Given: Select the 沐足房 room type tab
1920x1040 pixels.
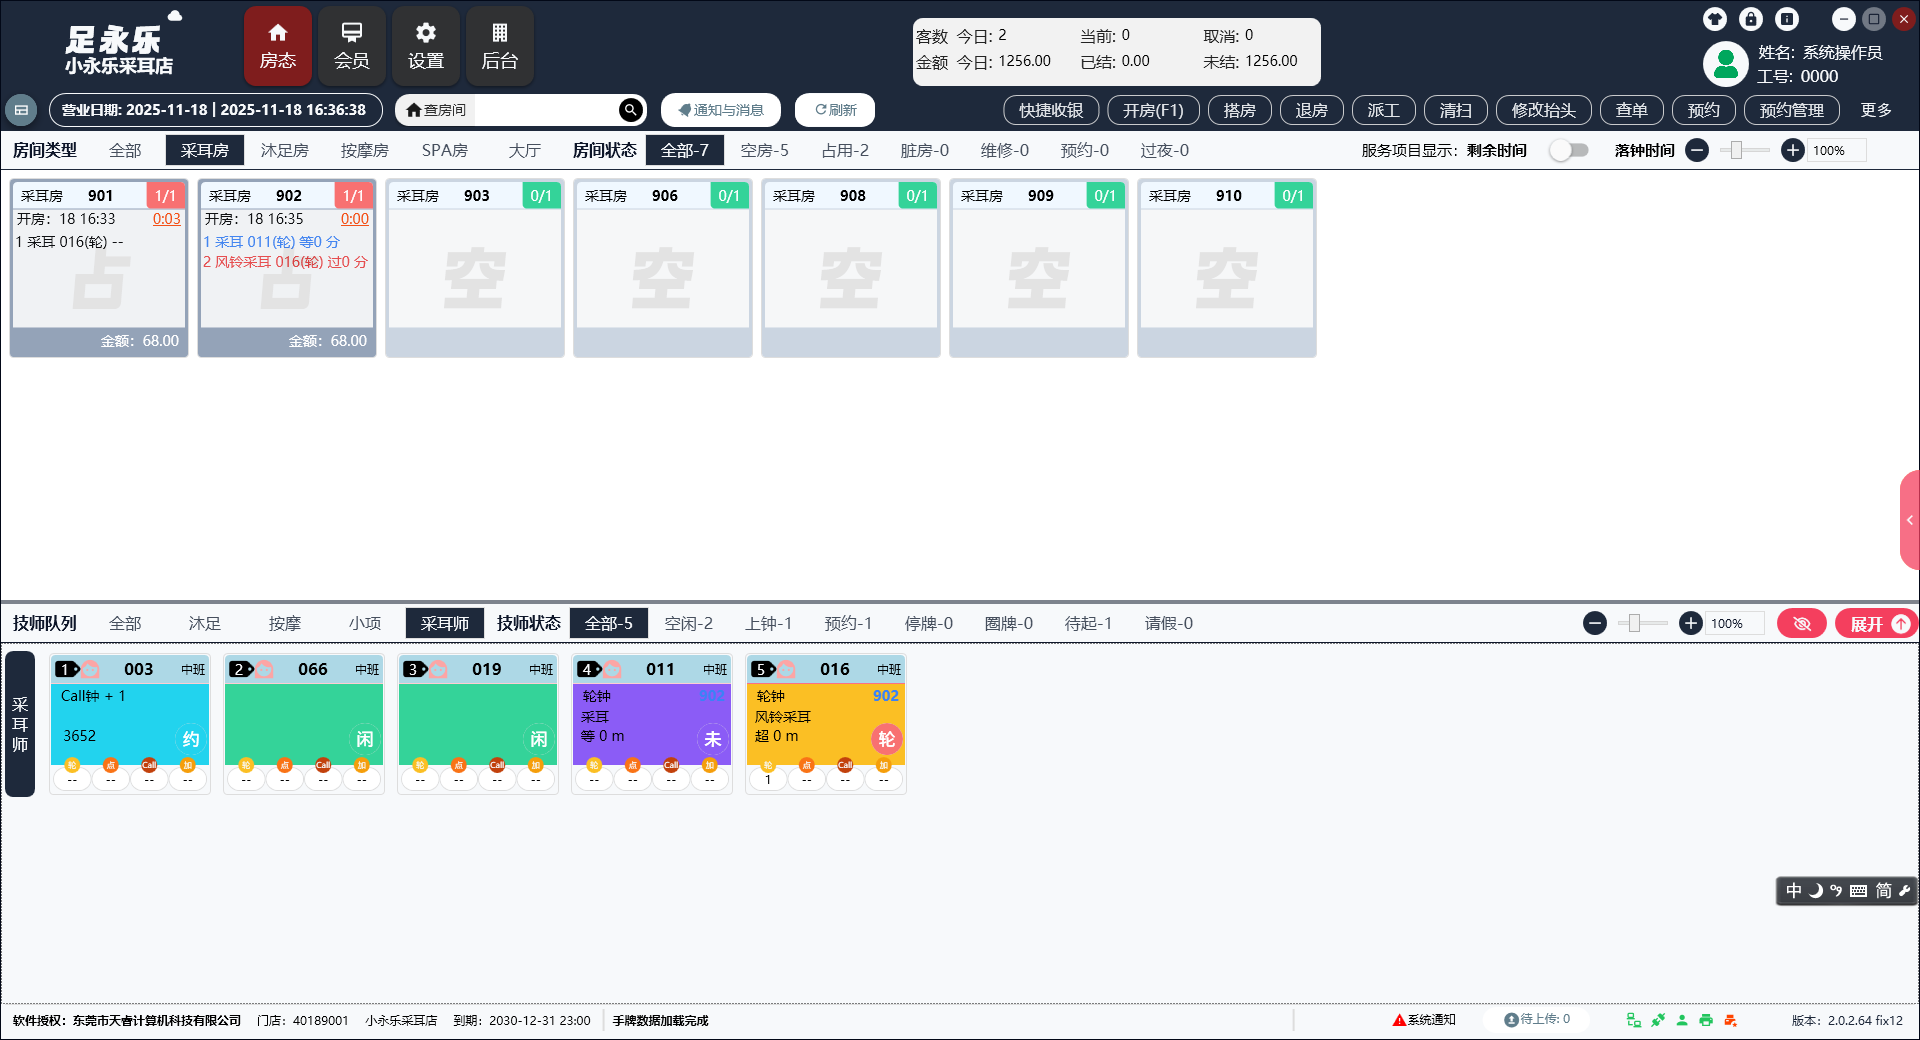Looking at the screenshot, I should click(x=284, y=150).
